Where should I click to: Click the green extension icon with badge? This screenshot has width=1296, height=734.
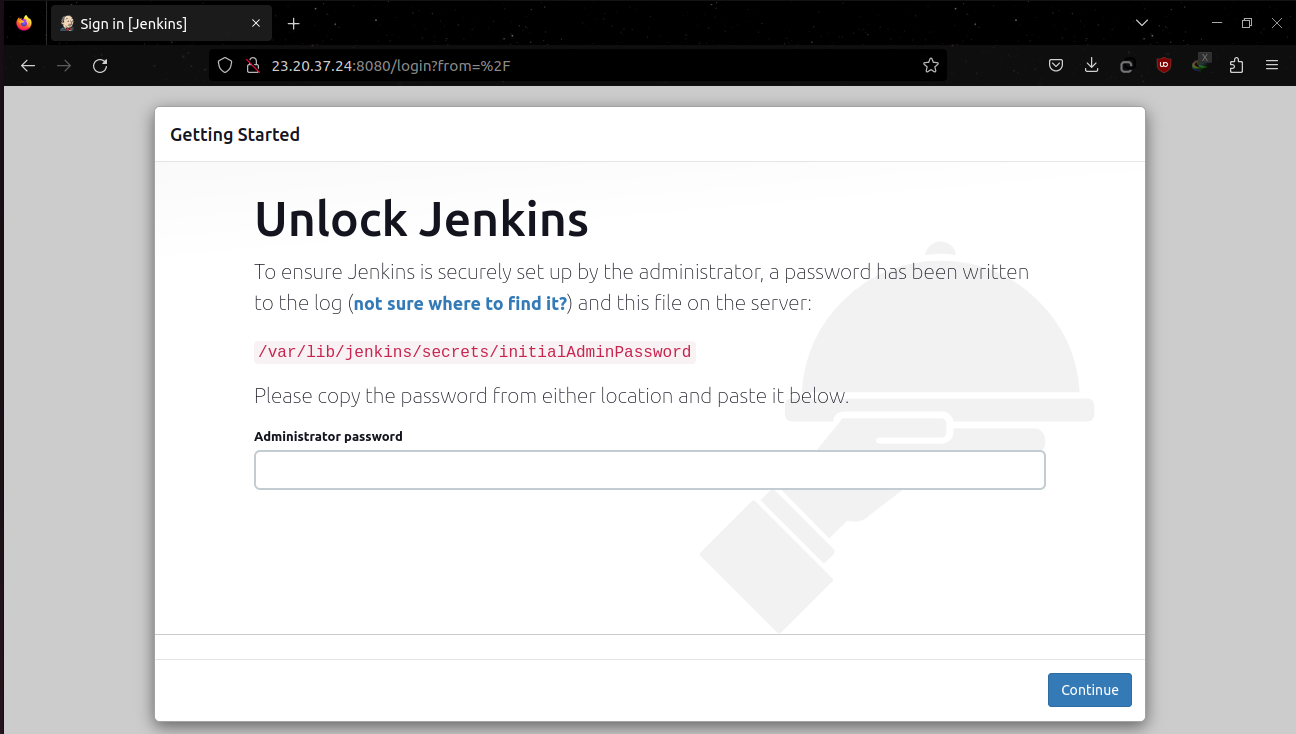[1201, 64]
